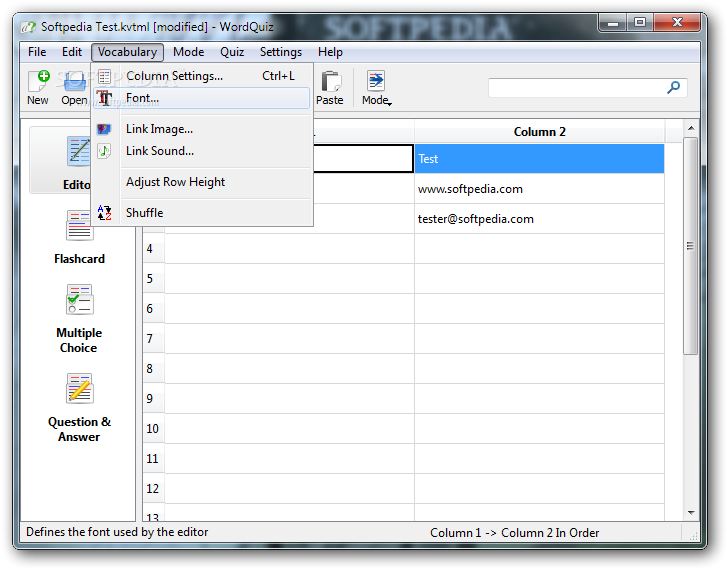Click Column 1 -> Column 2 In Order status
Screen dimensions: 728x570
coord(514,533)
